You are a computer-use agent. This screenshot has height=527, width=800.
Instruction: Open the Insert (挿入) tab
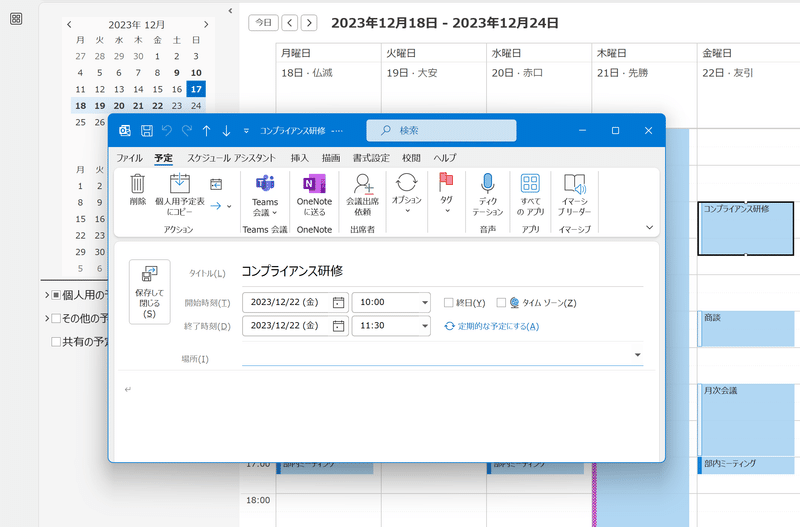point(300,158)
